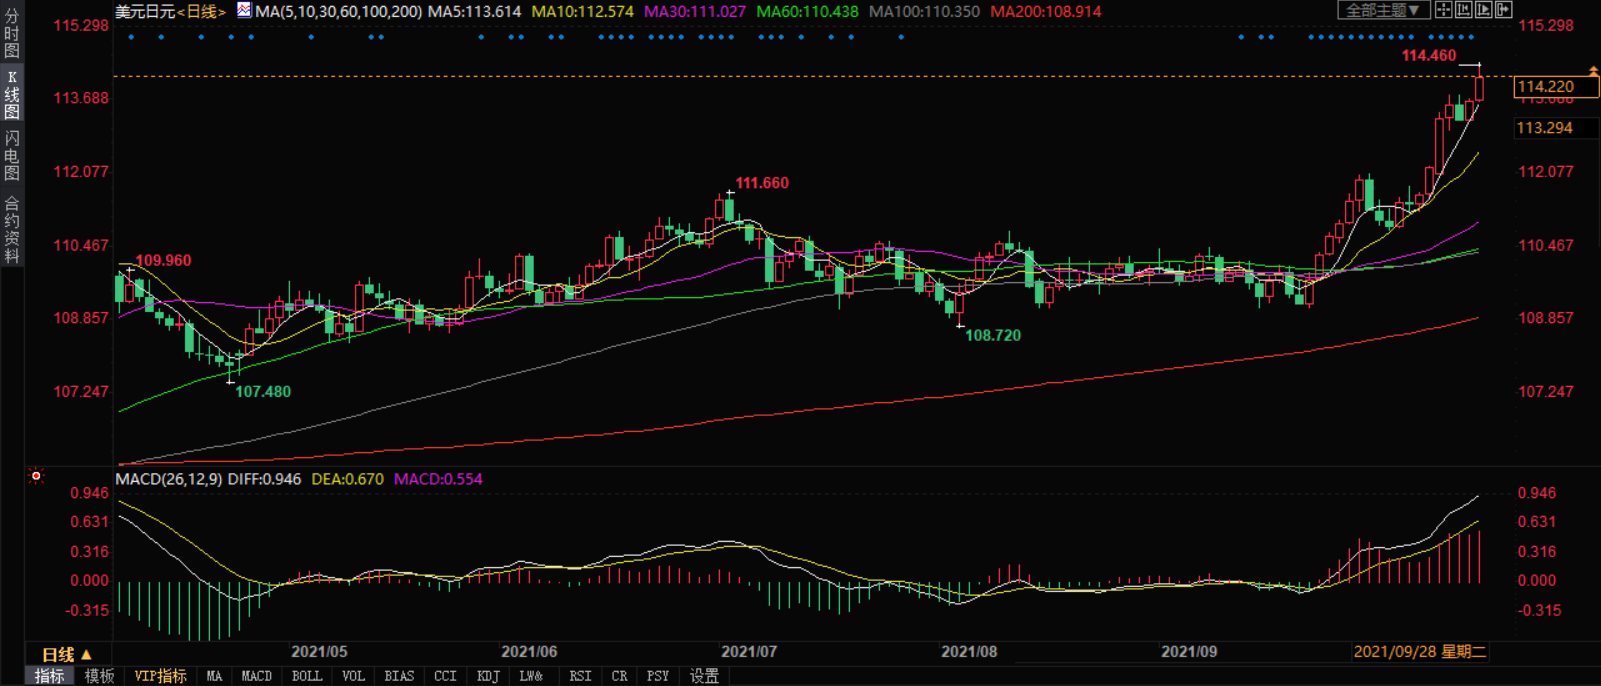This screenshot has width=1601, height=686.
Task: Click the red MACD settings gear icon
Action: (x=36, y=476)
